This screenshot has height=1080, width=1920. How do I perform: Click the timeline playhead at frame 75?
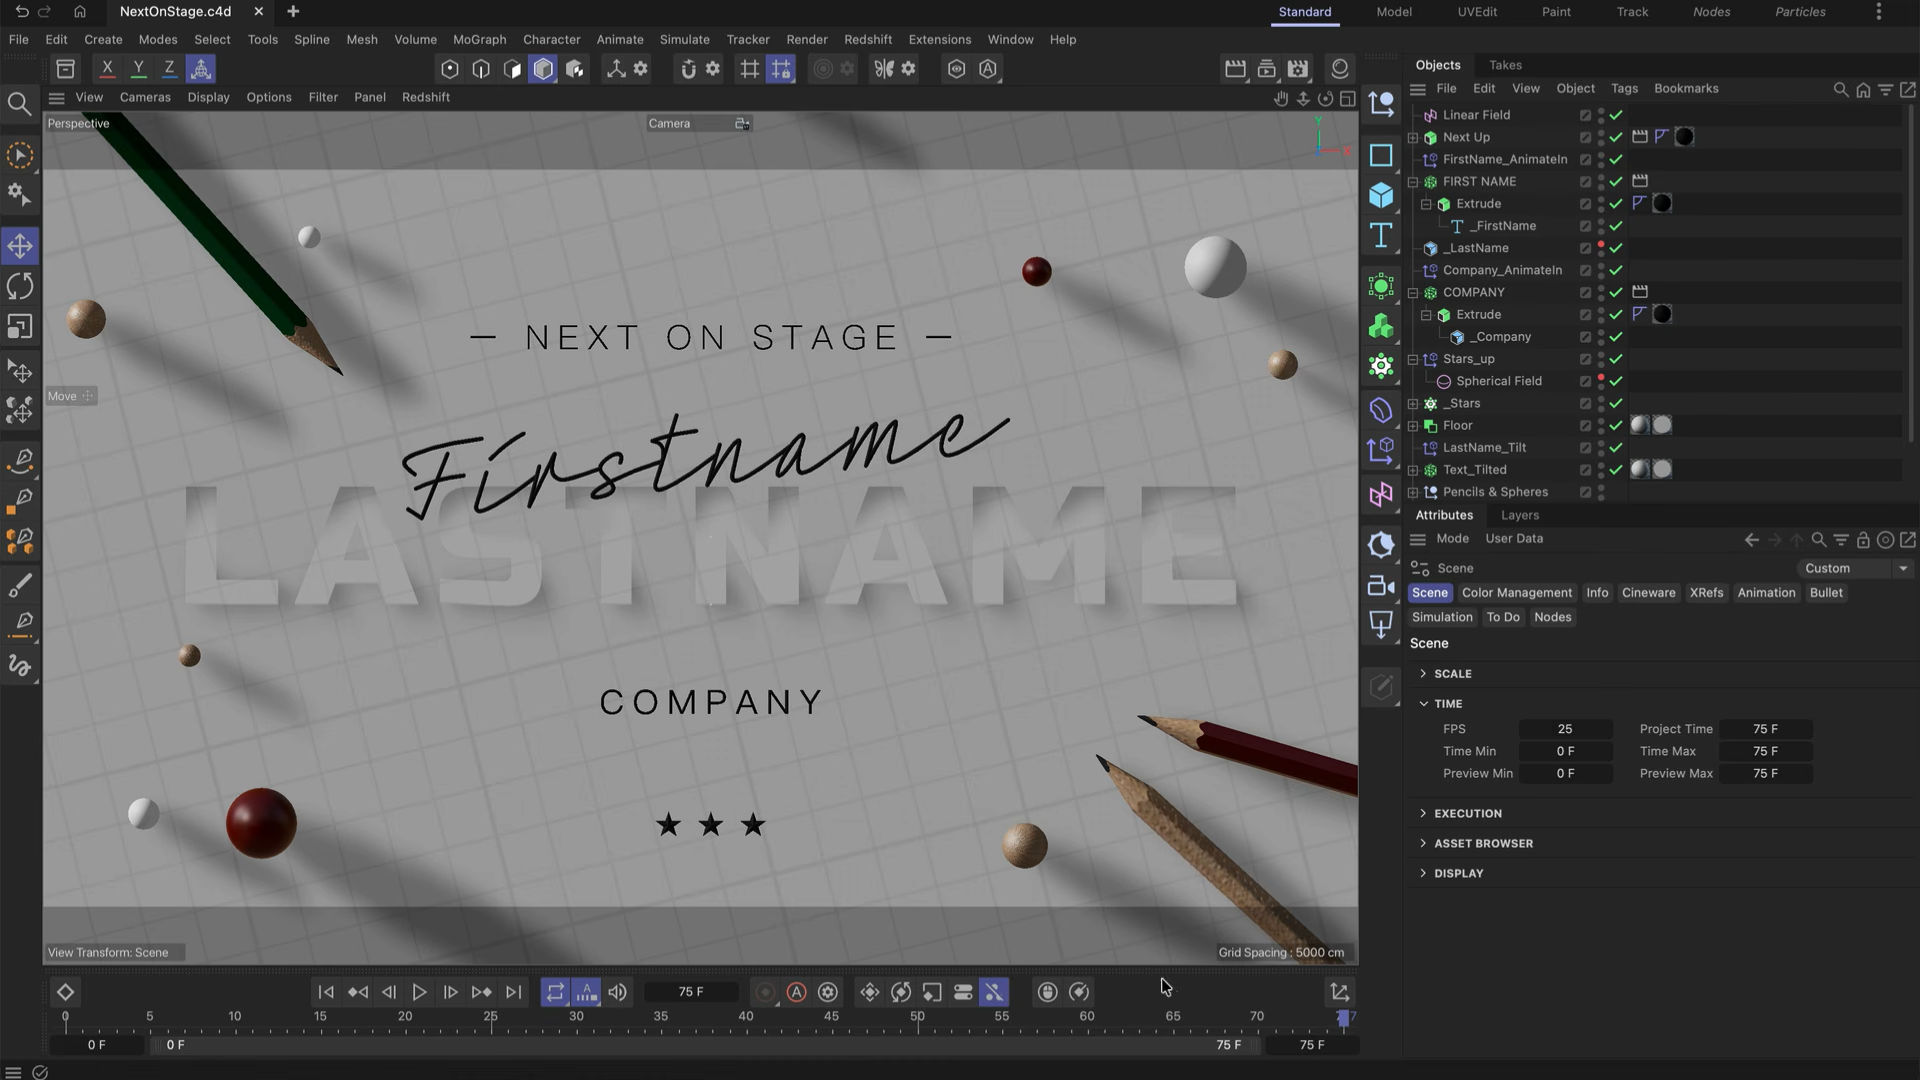1343,1018
